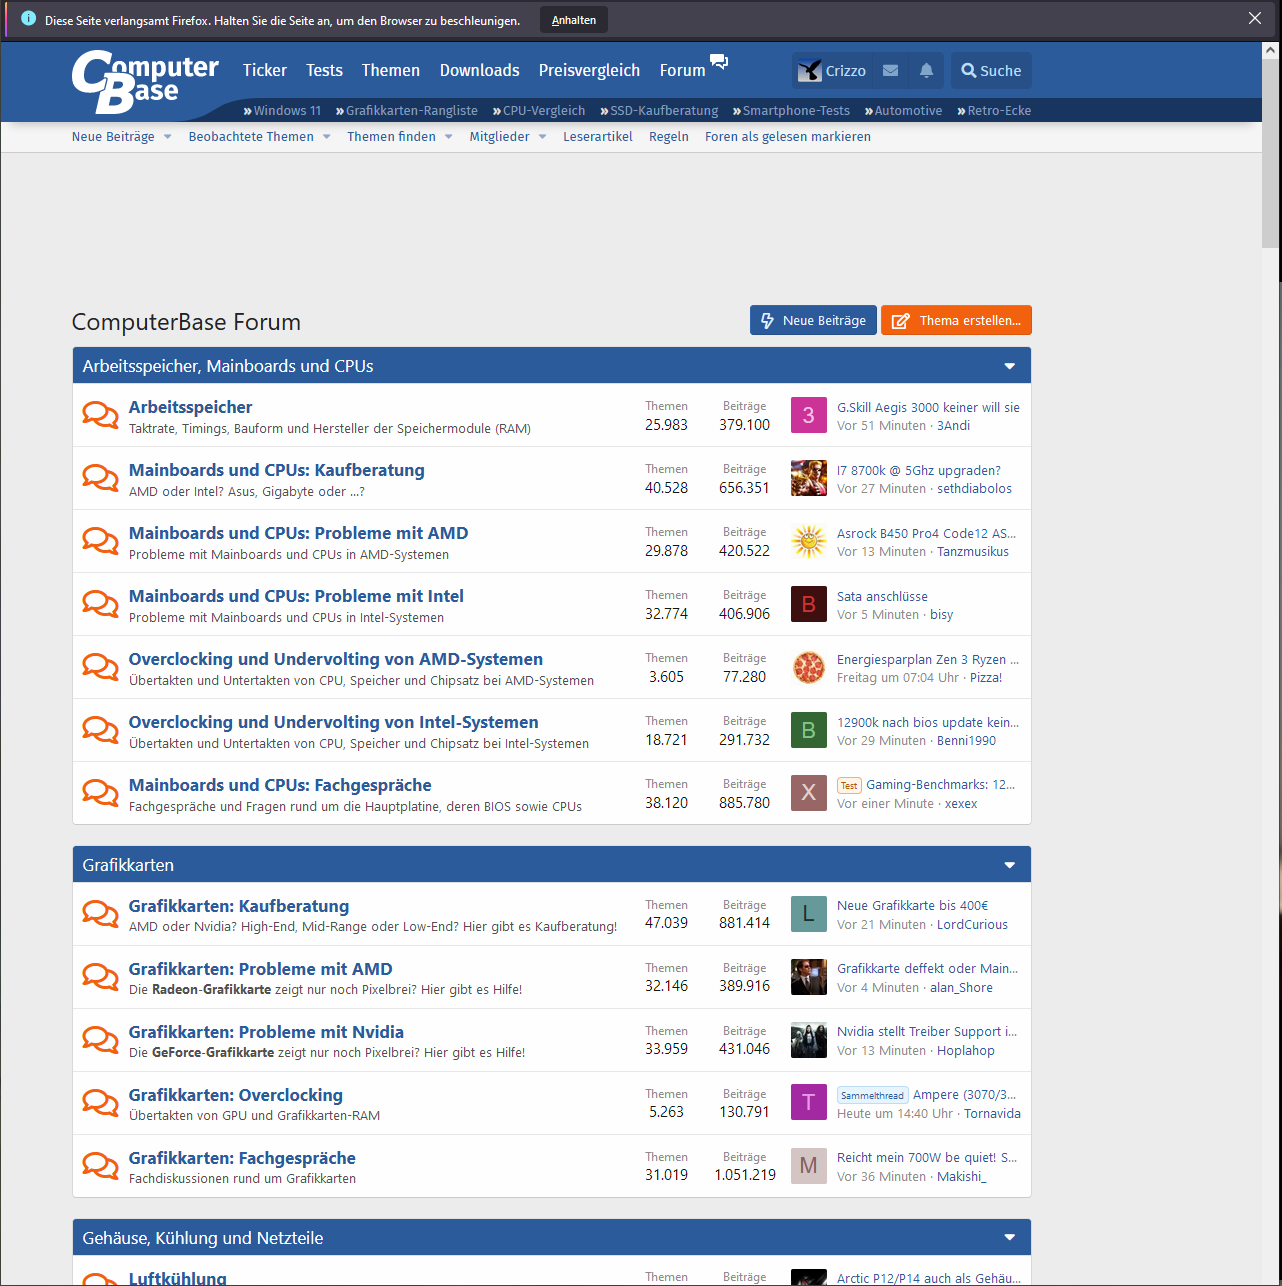Open the Beobachtete Themen dropdown

coord(326,137)
